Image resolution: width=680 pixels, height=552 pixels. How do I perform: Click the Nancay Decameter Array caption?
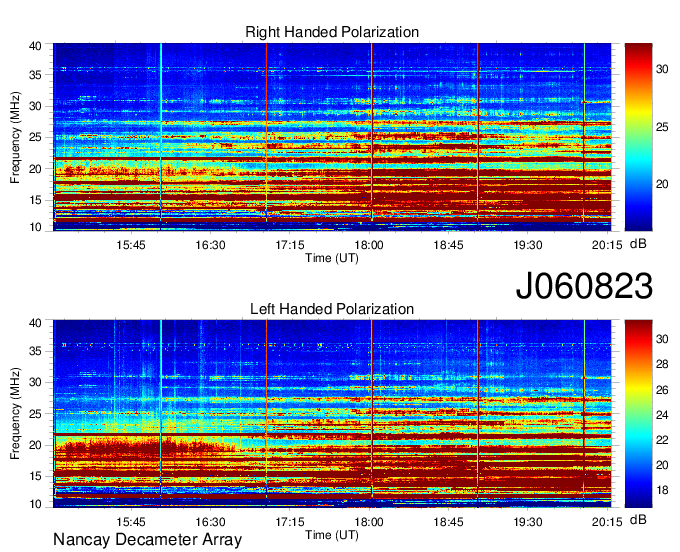(x=147, y=539)
